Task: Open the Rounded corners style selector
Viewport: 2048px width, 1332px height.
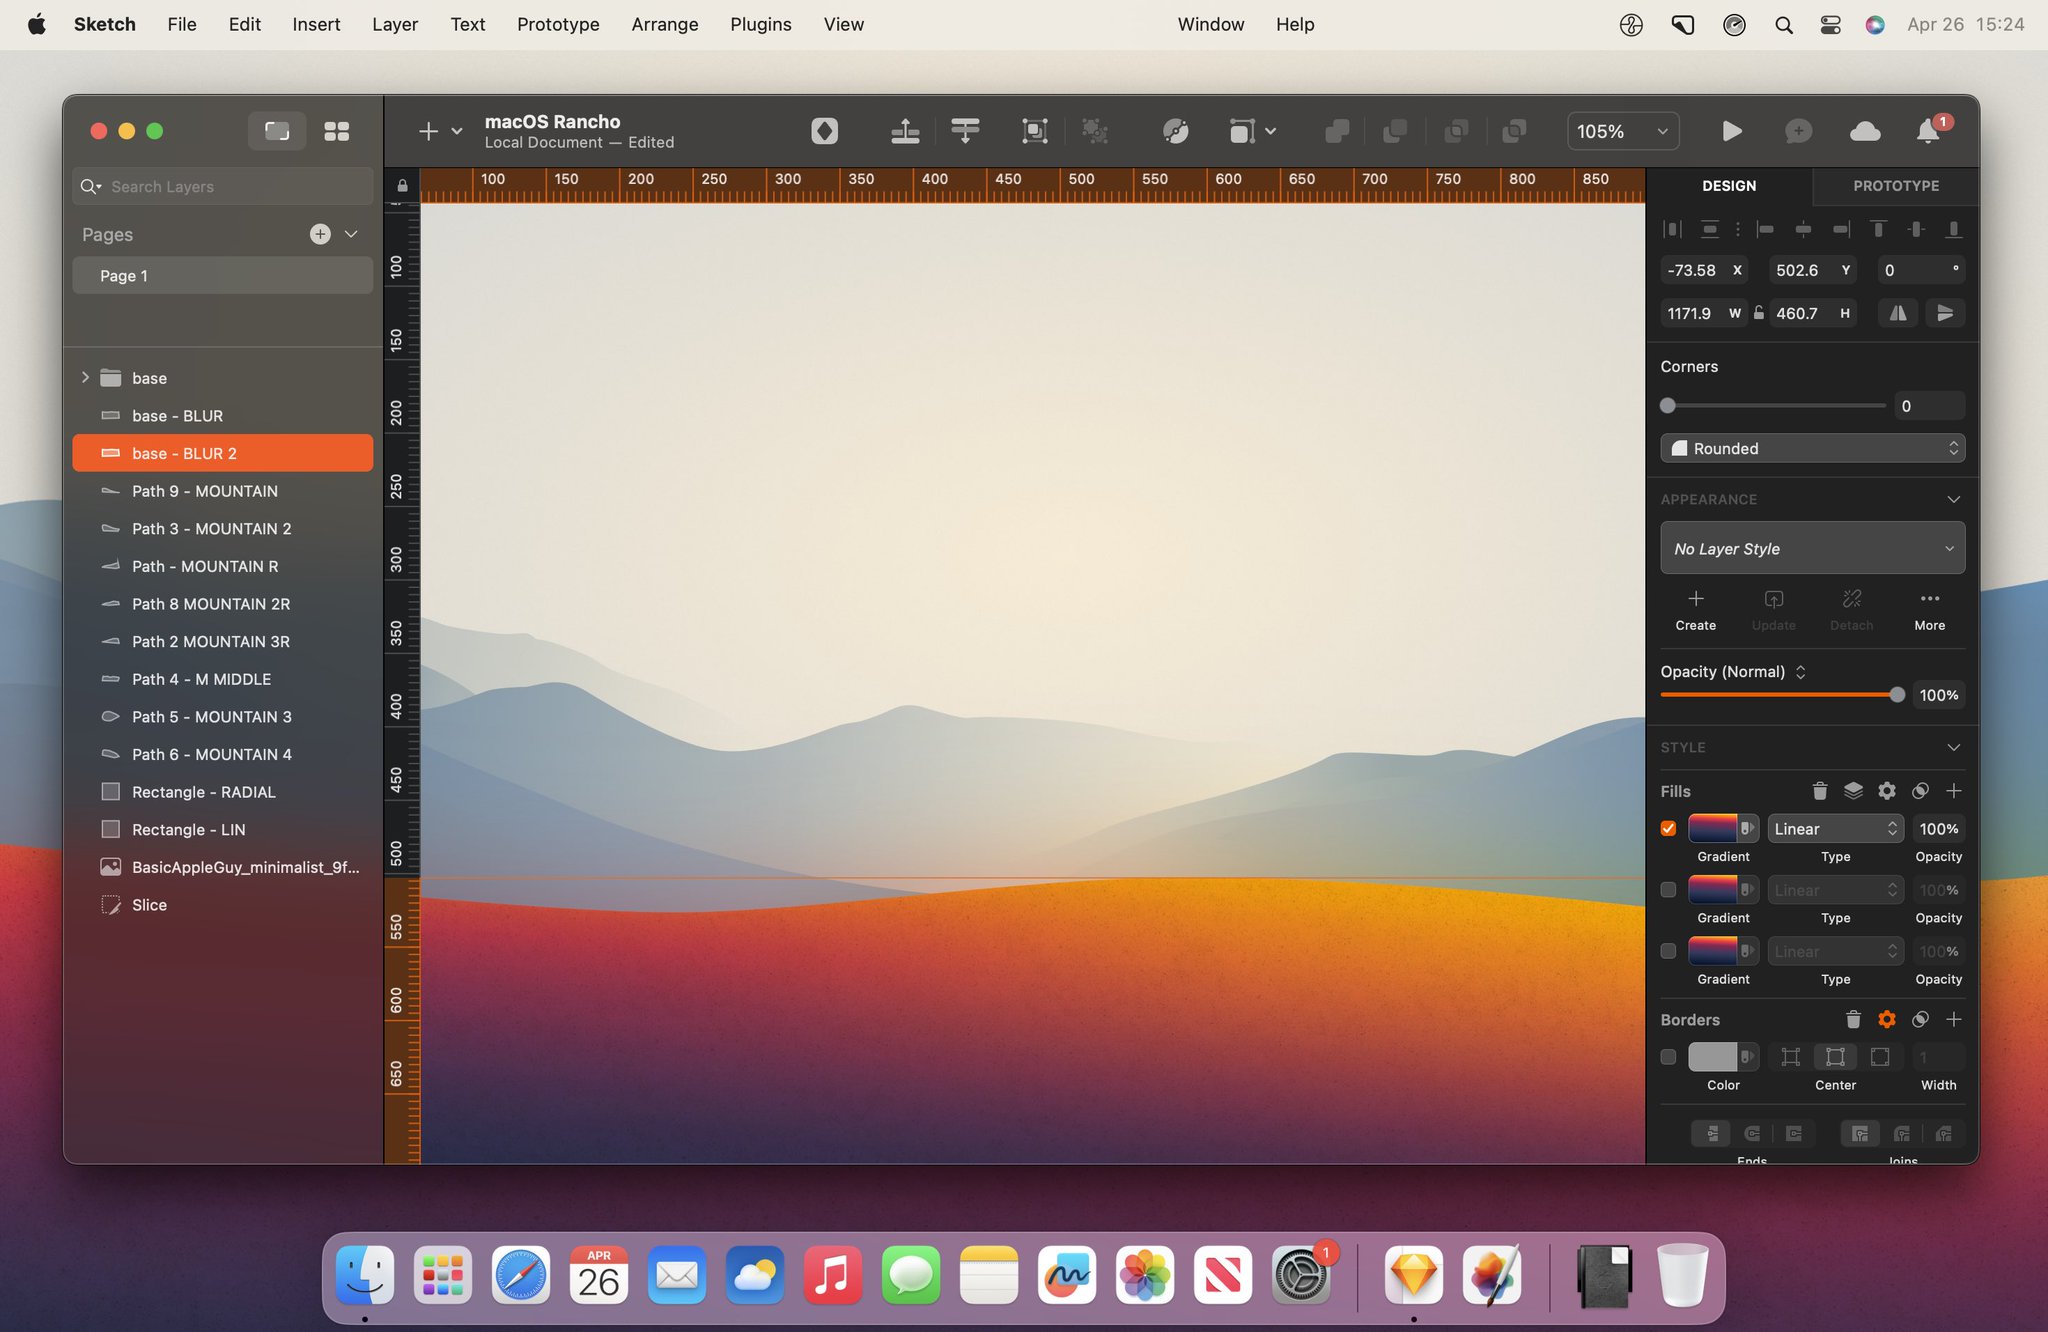Action: tap(1811, 448)
